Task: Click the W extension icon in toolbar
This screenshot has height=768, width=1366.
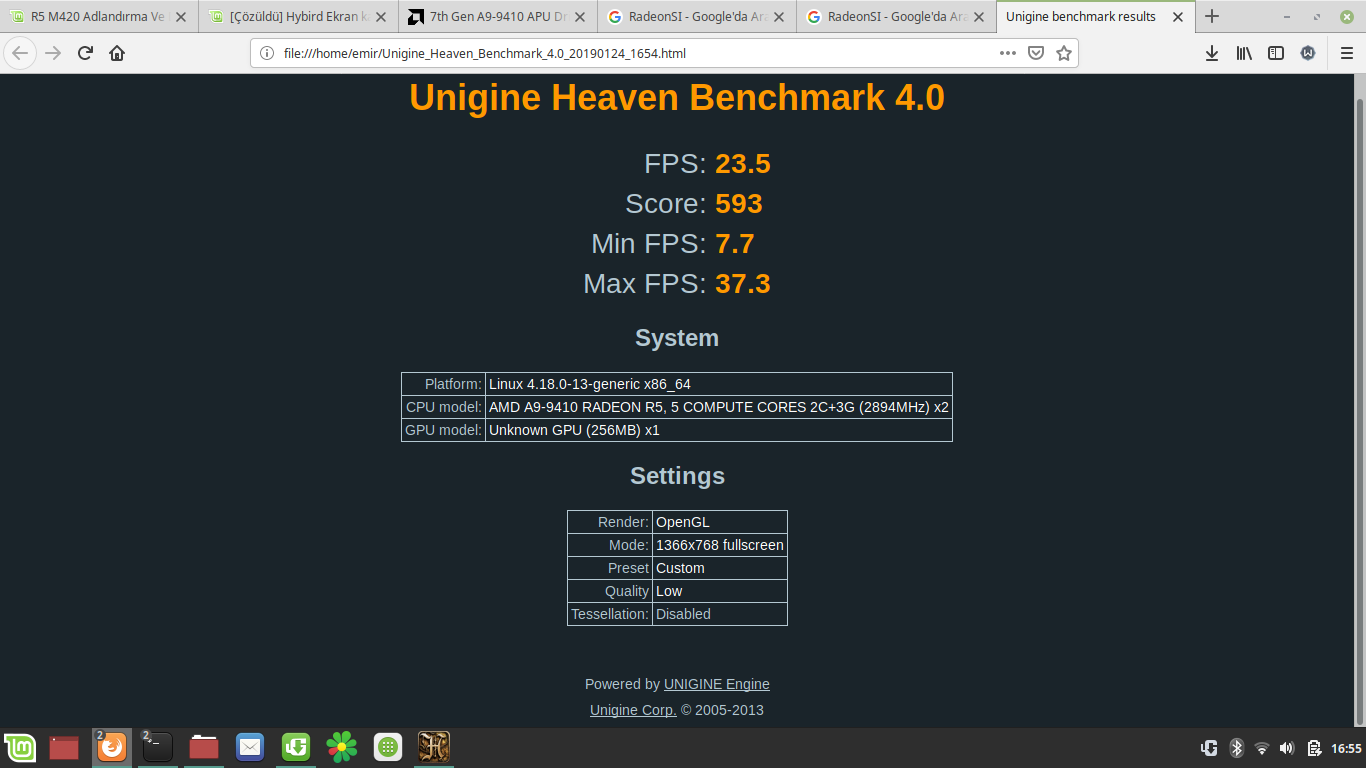Action: tap(1308, 53)
